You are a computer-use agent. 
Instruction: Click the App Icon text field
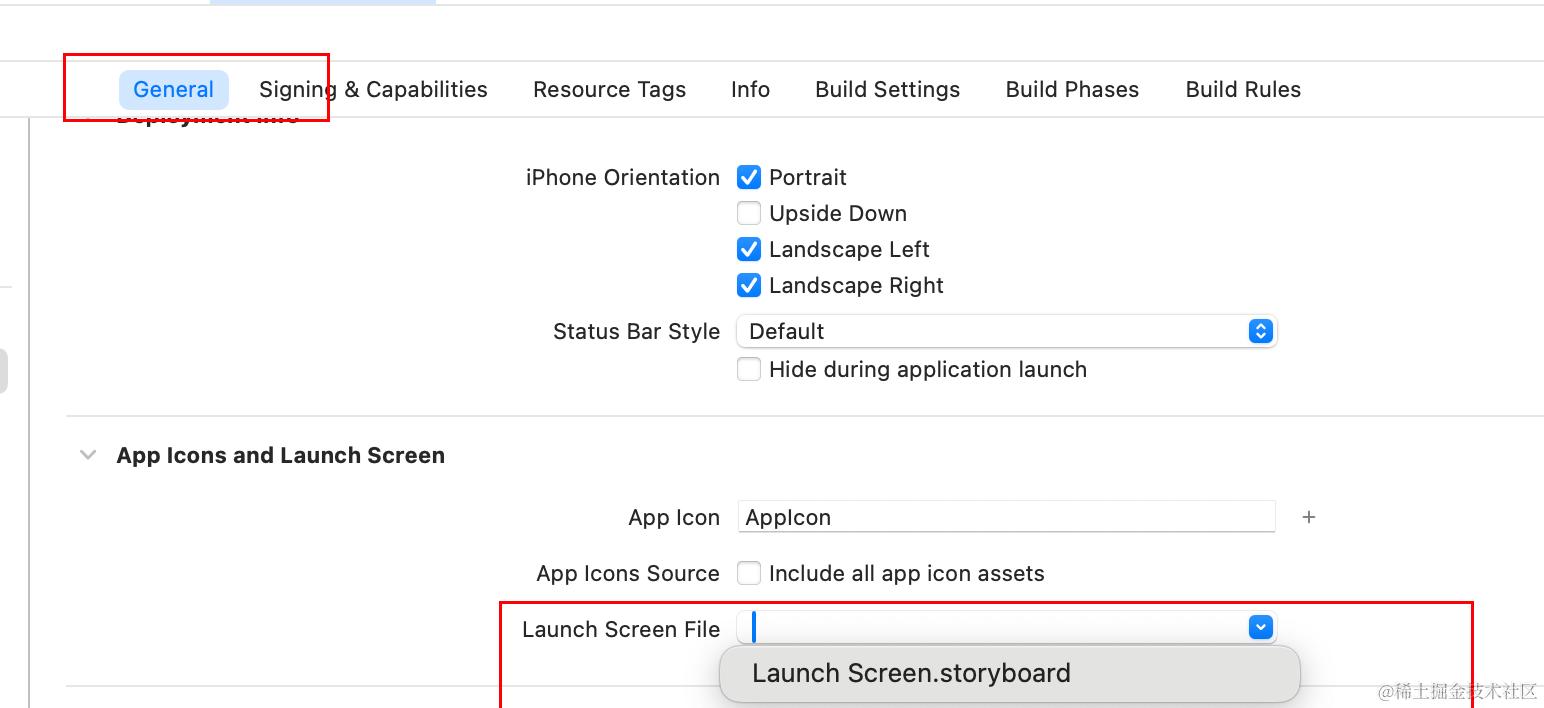(x=1005, y=517)
